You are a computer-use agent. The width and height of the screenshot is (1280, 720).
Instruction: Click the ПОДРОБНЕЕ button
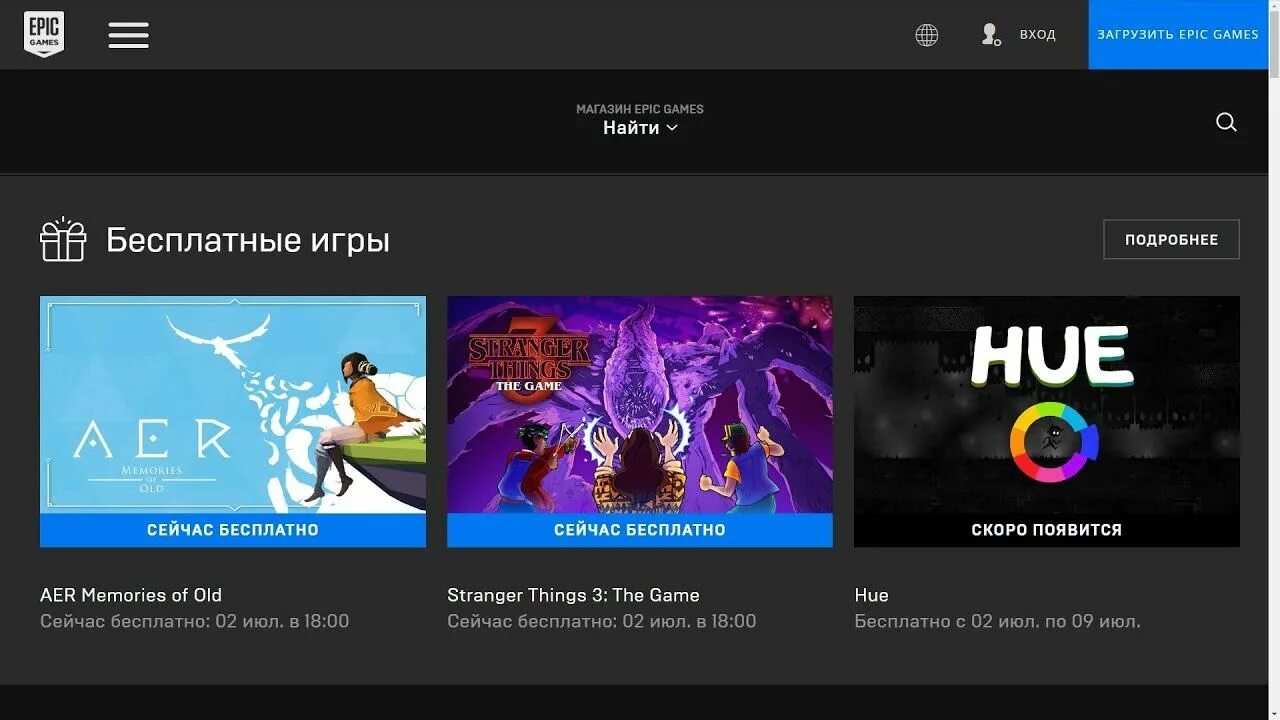(x=1171, y=240)
